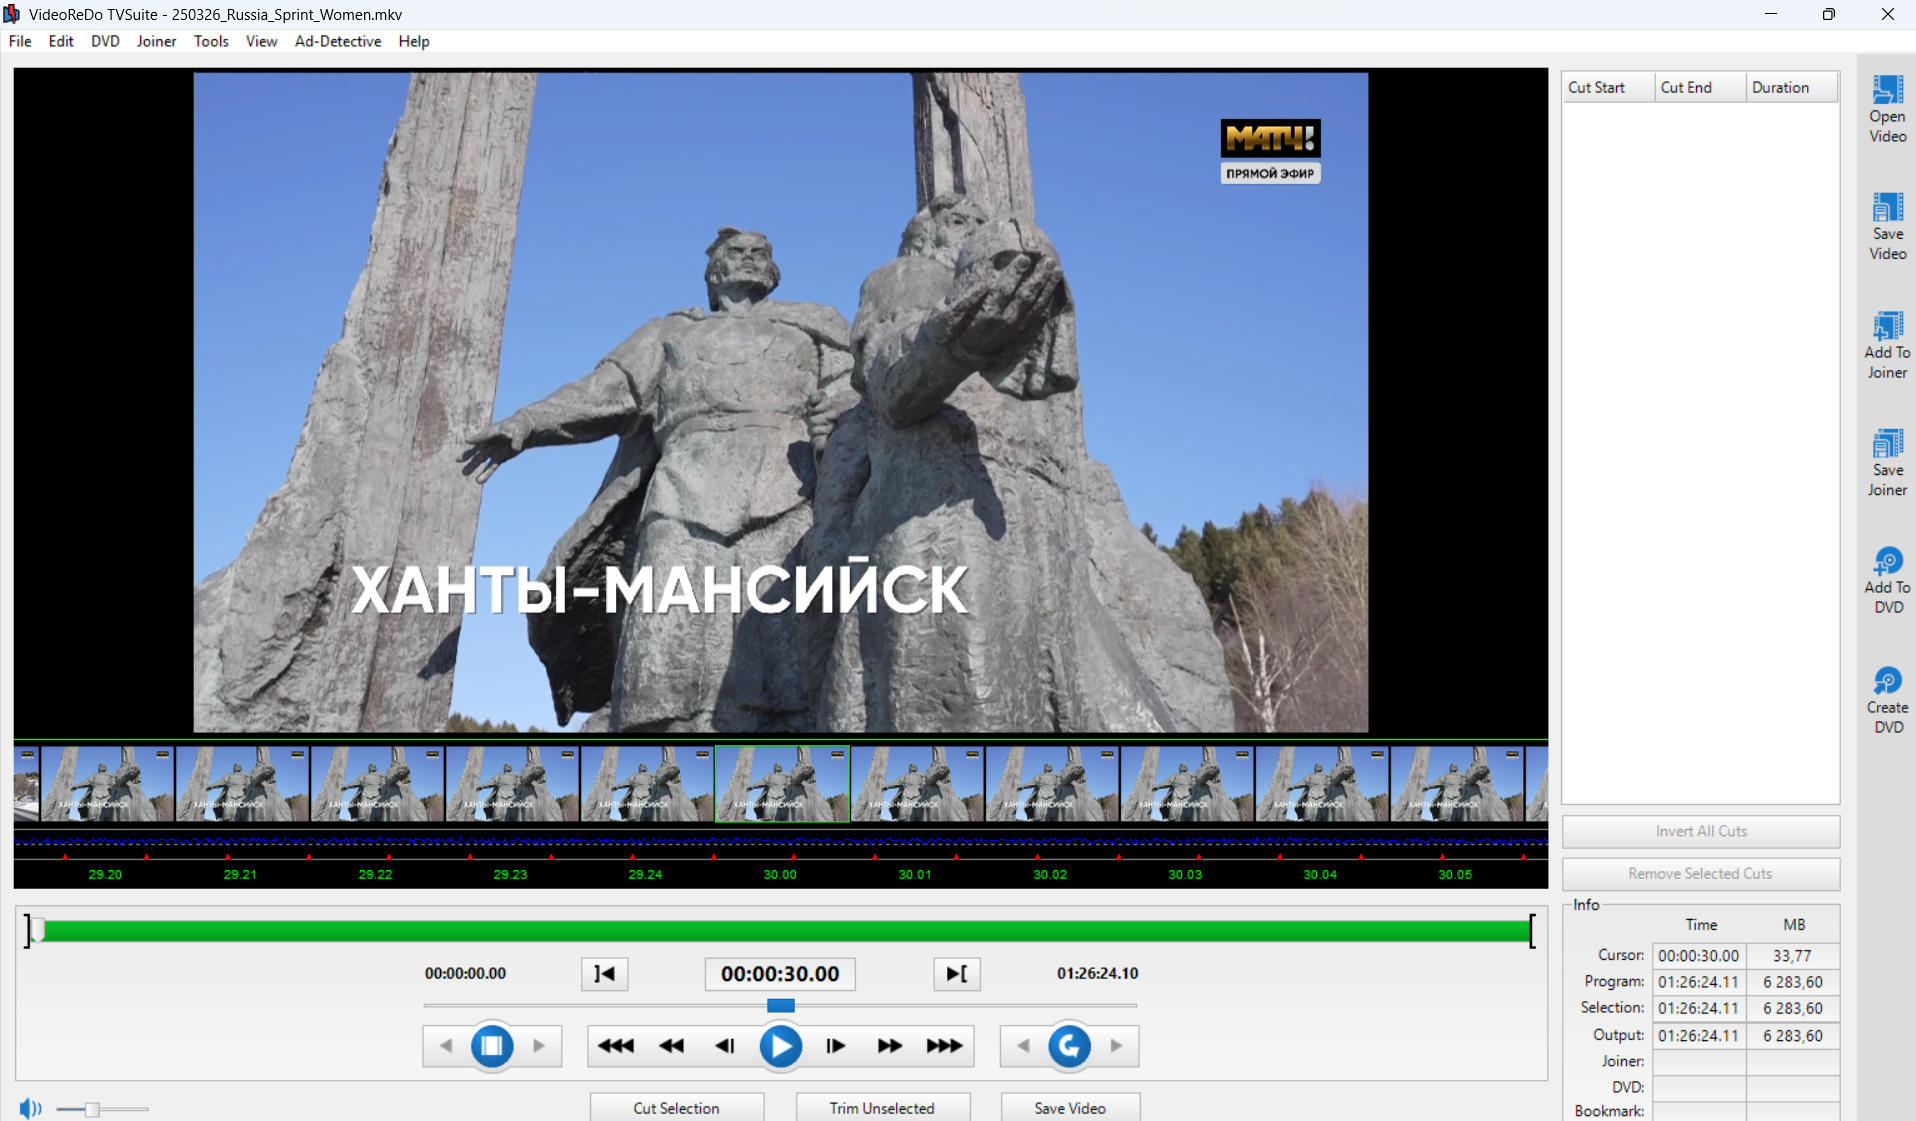Click left arrow beside the replay button
The image size is (1916, 1121).
tap(1023, 1046)
